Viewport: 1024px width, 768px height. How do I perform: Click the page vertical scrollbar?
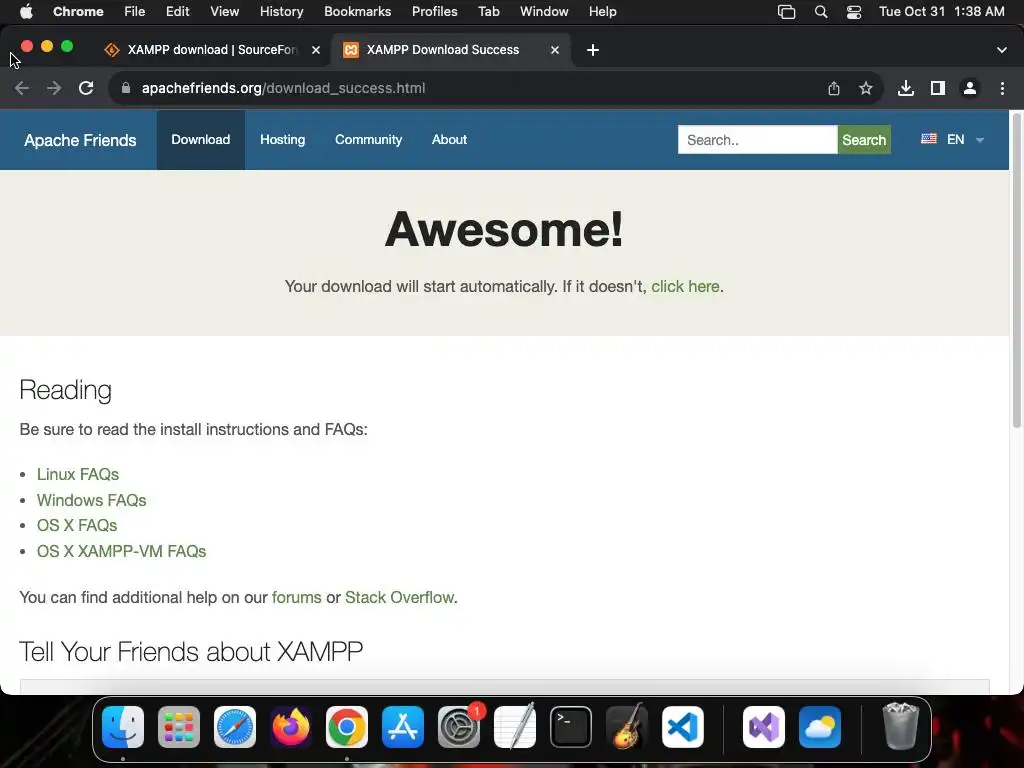pos(1016,271)
